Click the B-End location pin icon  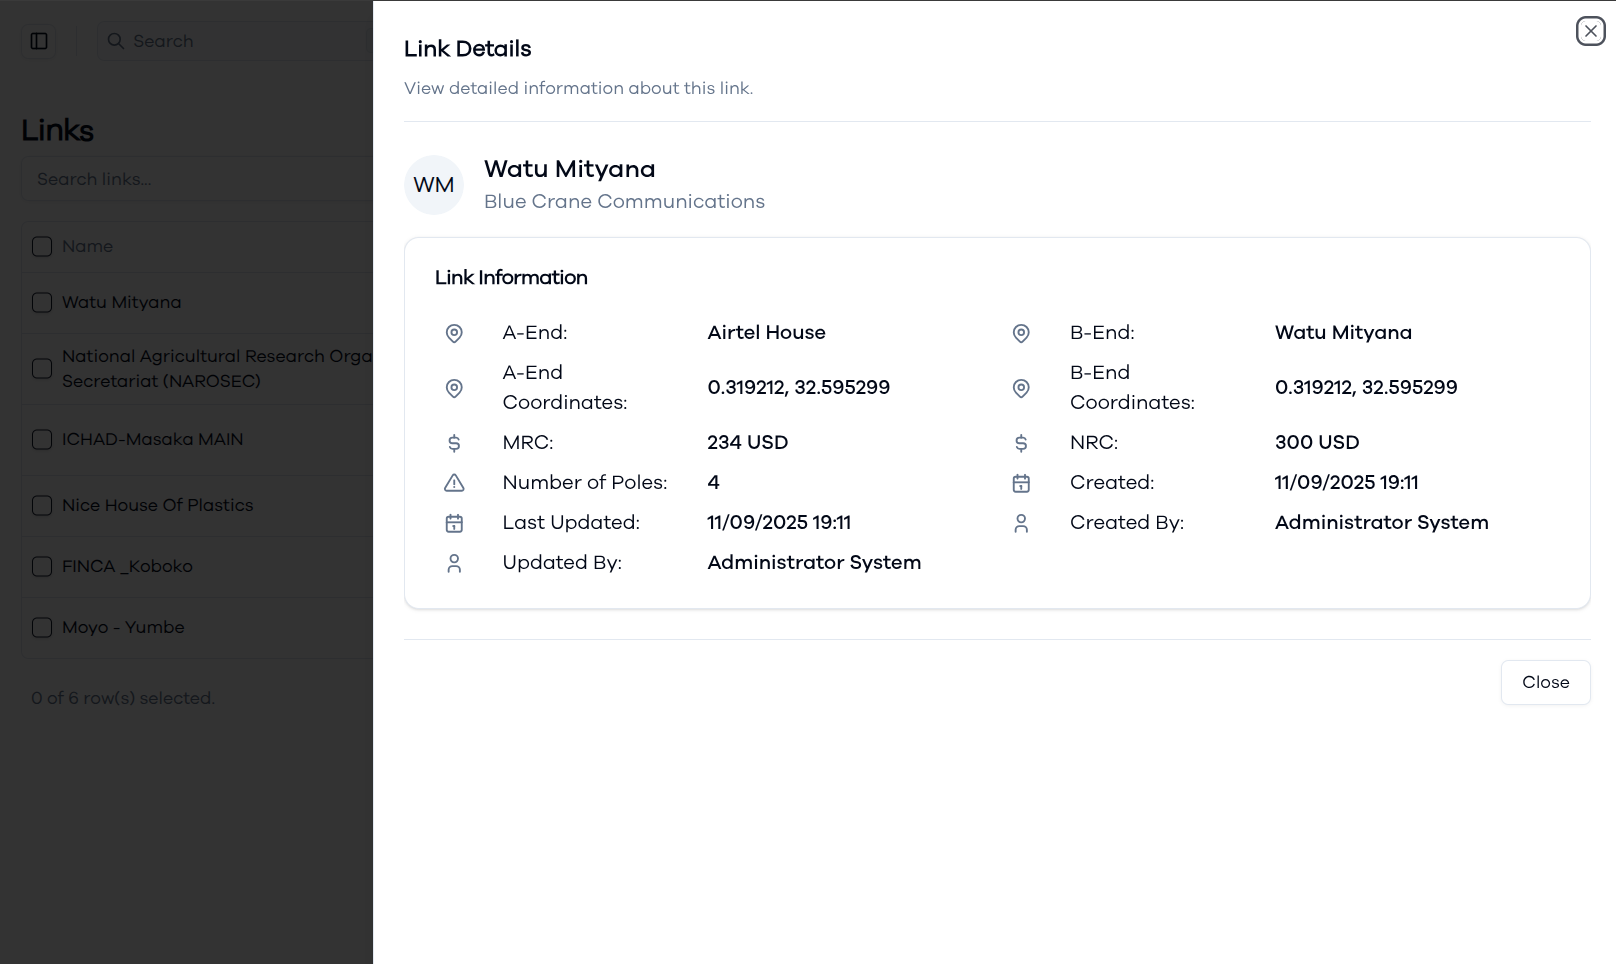click(1021, 333)
